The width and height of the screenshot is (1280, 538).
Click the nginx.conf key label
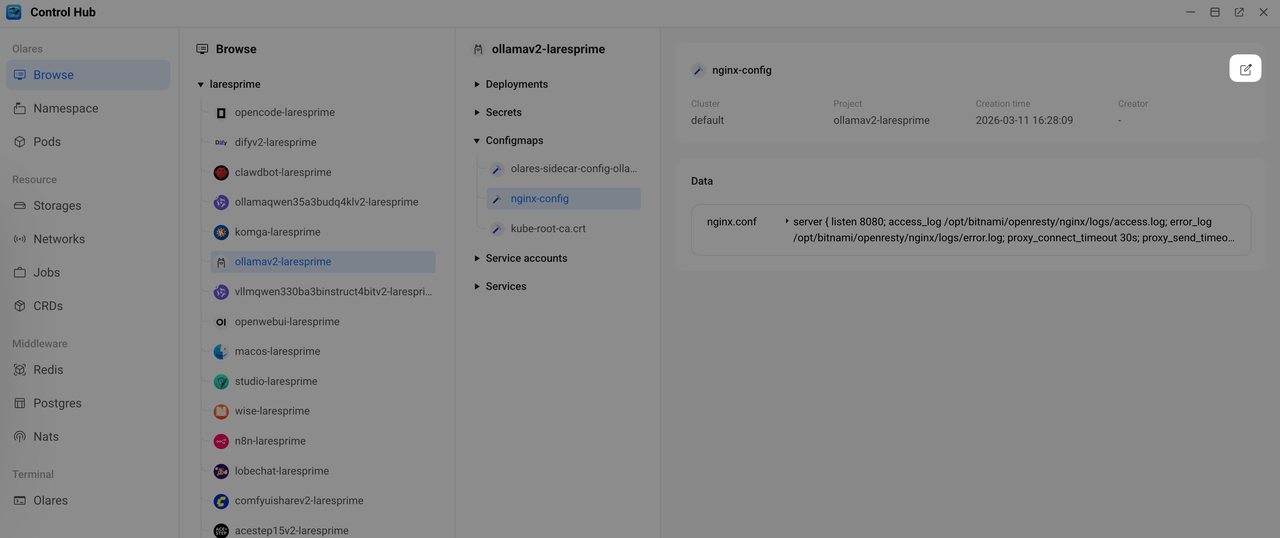732,222
